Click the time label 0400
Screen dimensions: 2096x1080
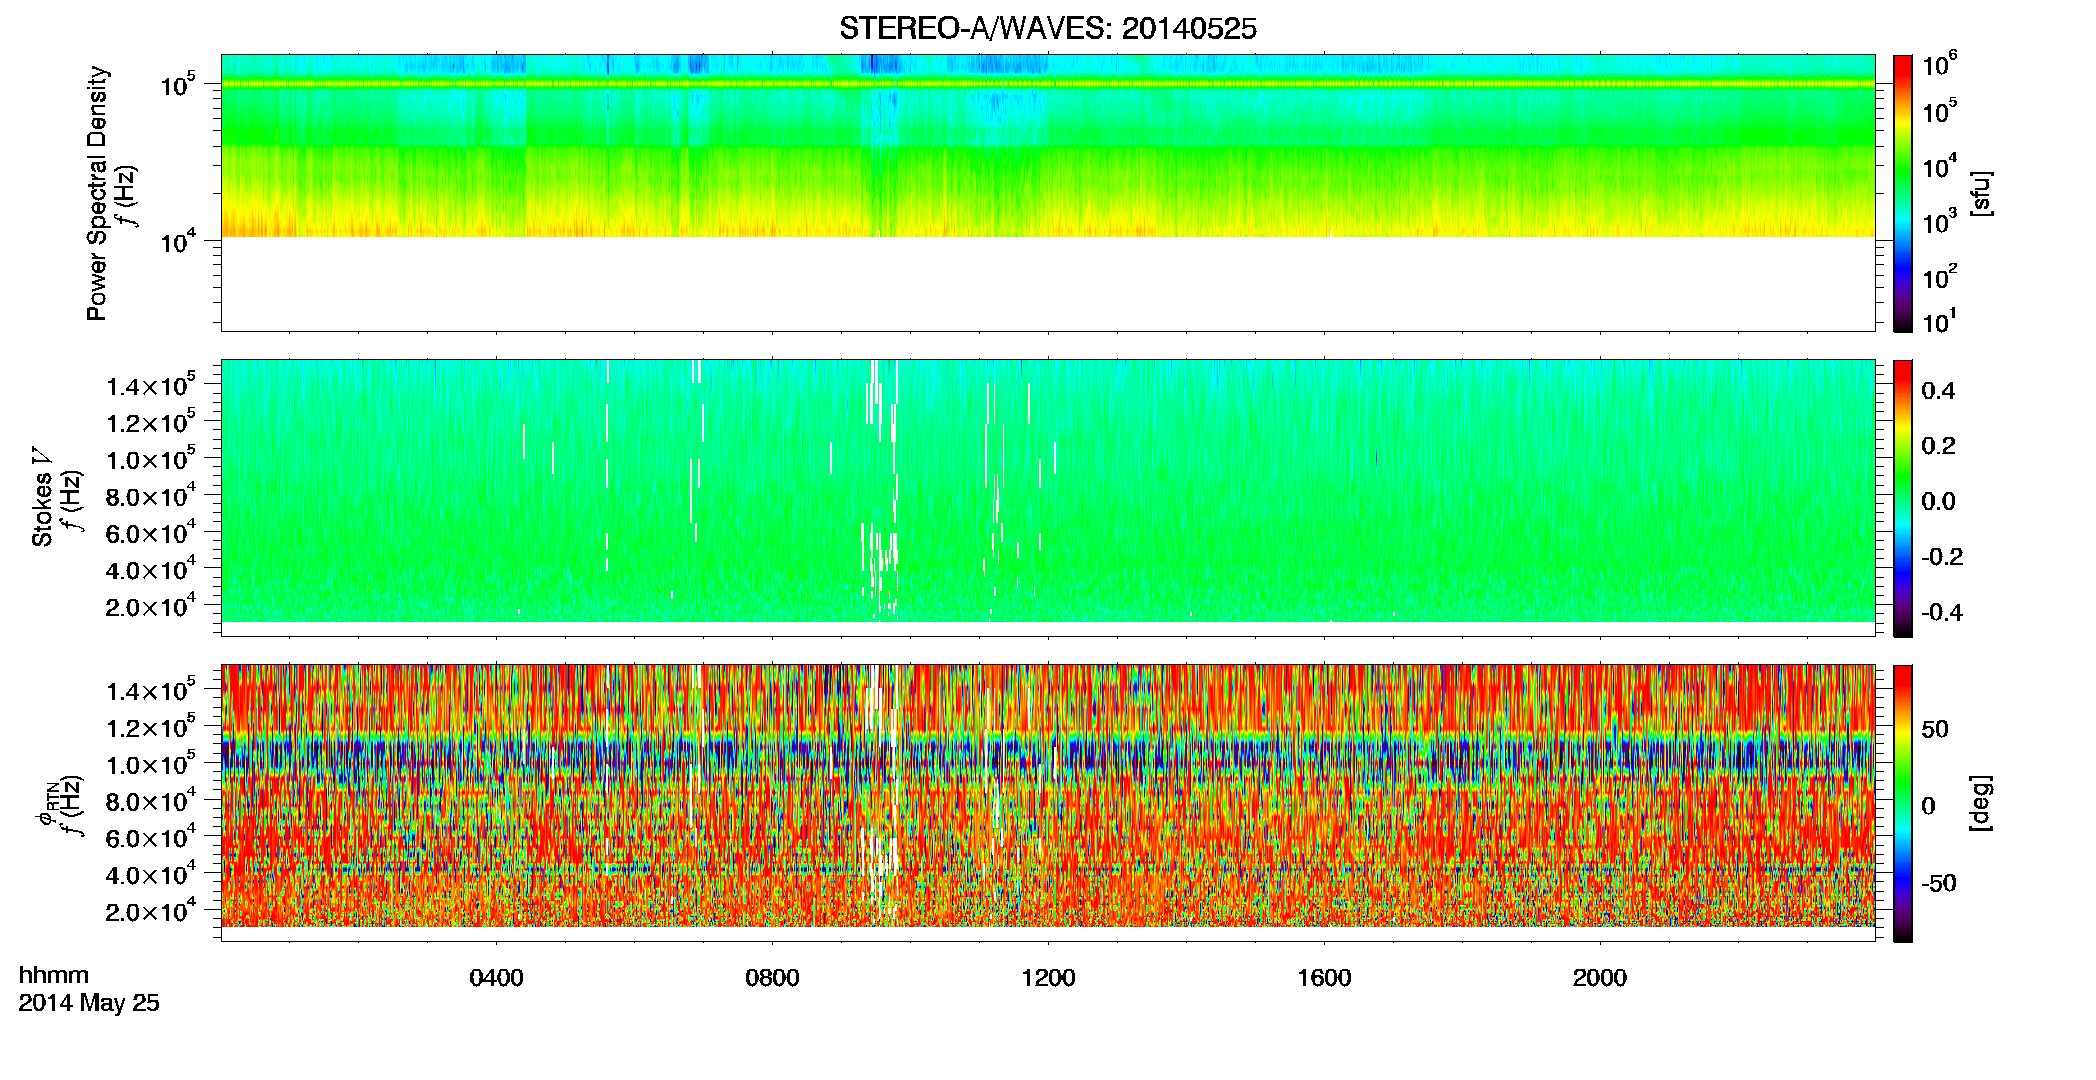click(x=496, y=978)
